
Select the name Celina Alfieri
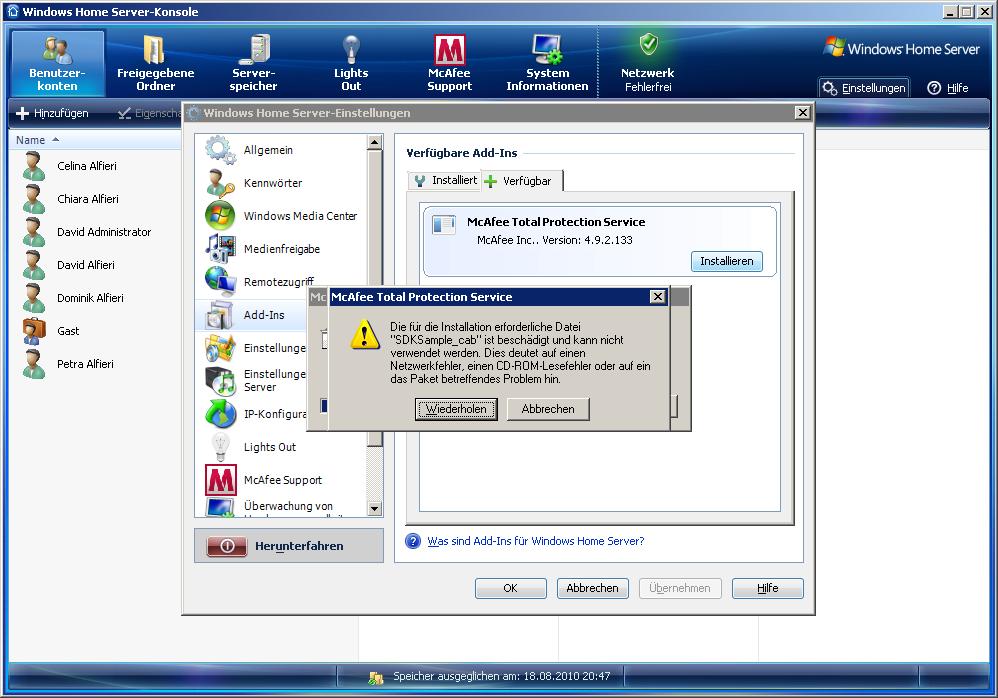[x=87, y=166]
